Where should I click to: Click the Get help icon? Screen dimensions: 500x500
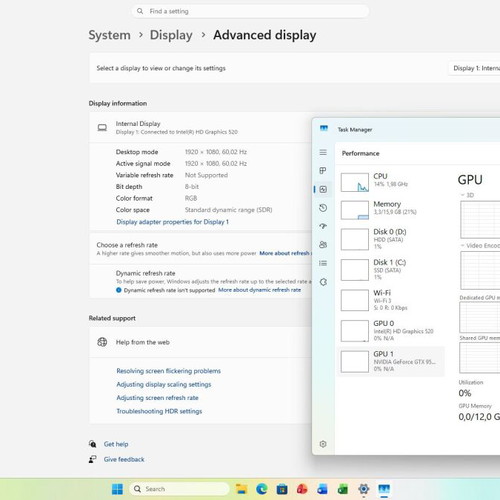(92, 444)
